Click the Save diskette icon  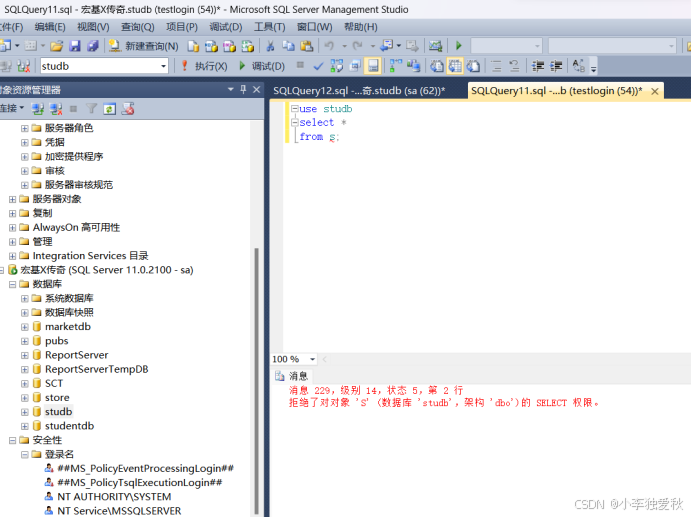75,45
